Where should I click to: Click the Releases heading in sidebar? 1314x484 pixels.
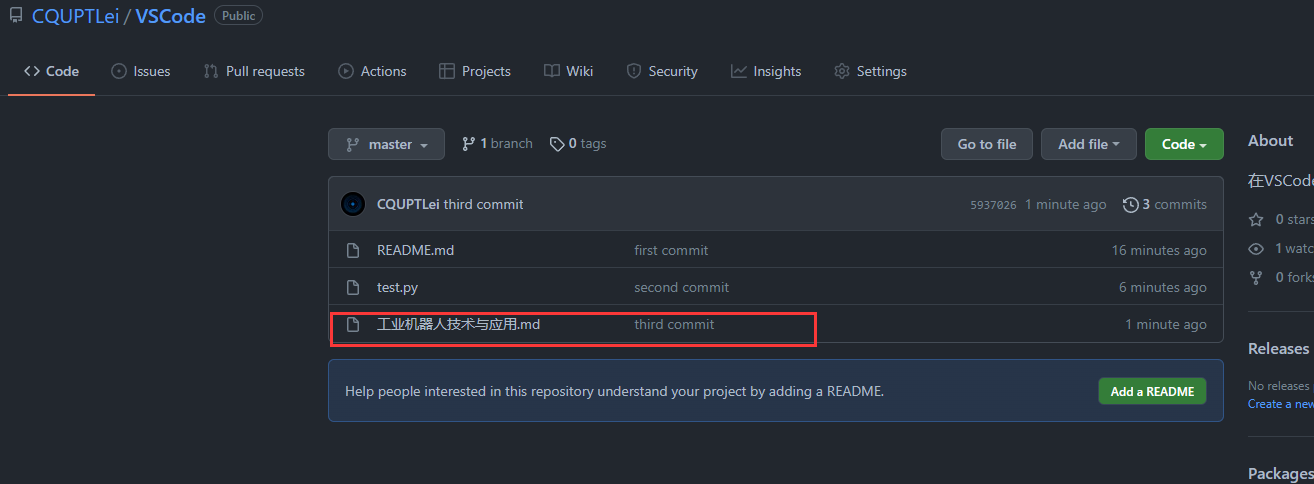tap(1278, 348)
